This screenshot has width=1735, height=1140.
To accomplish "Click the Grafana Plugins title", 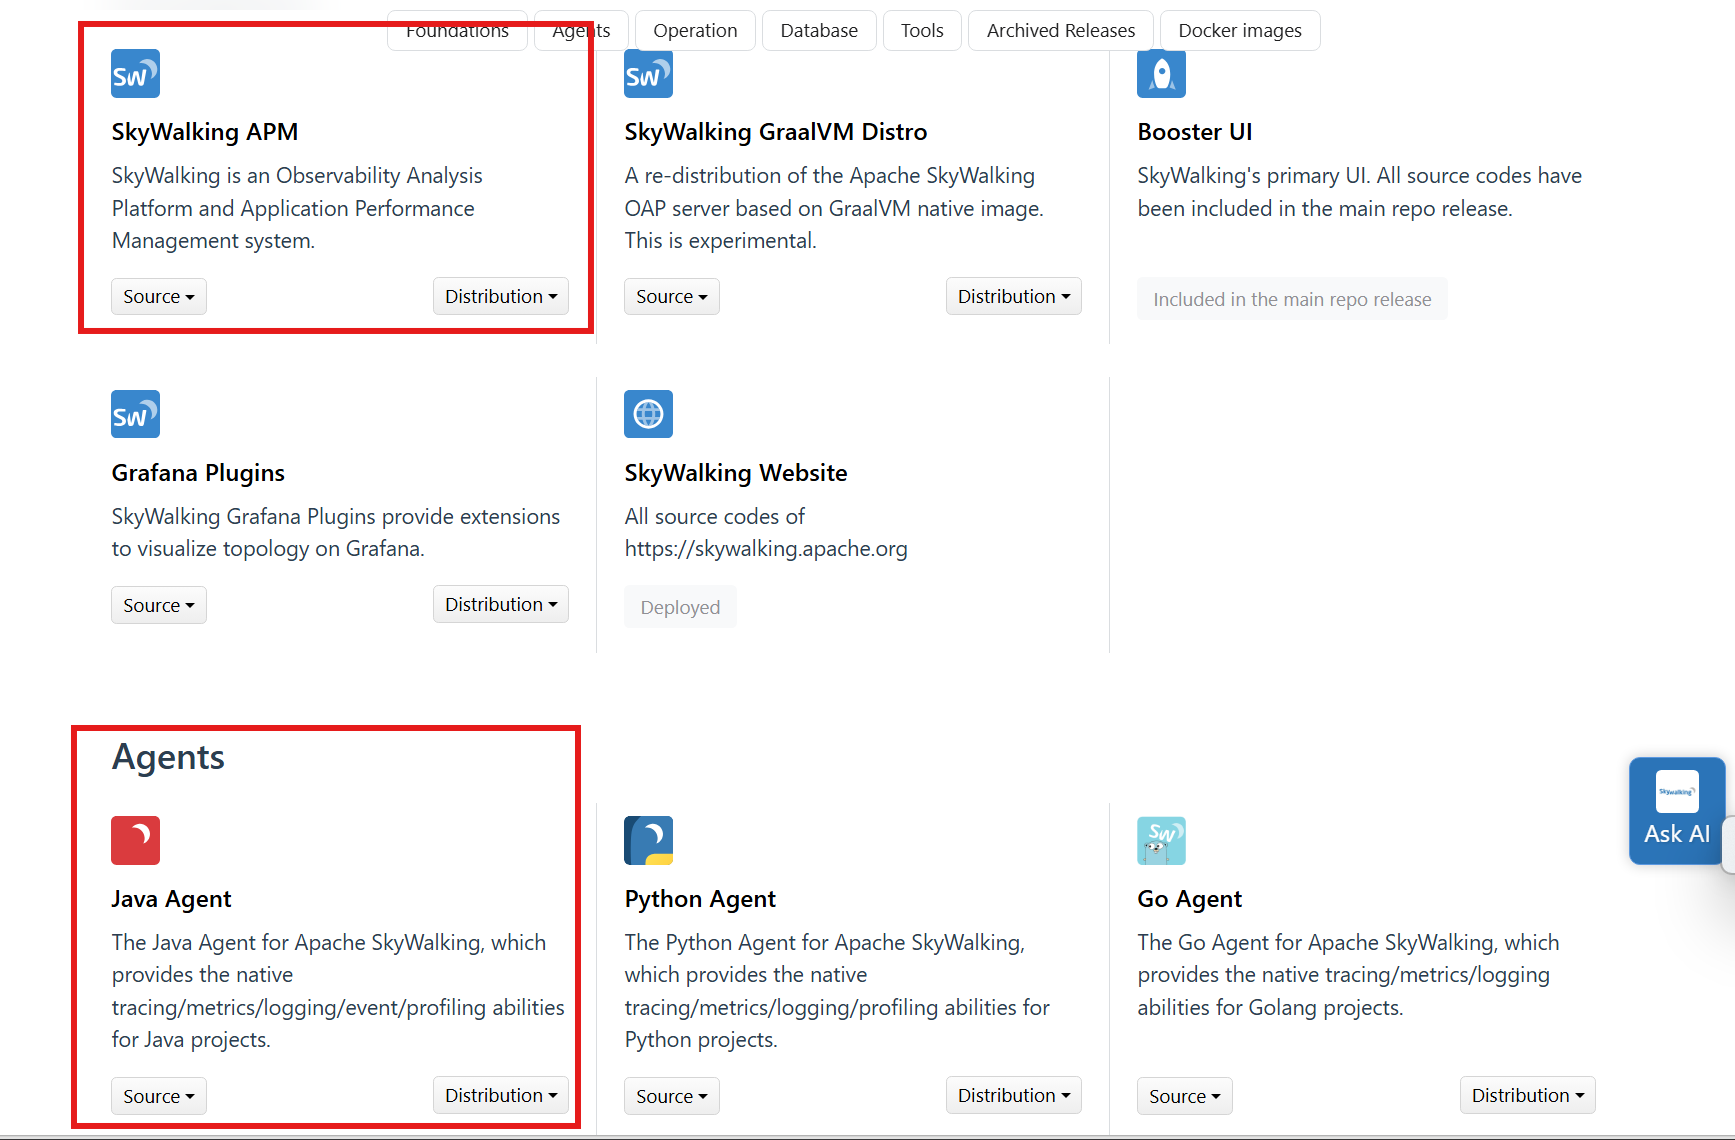I will click(198, 473).
